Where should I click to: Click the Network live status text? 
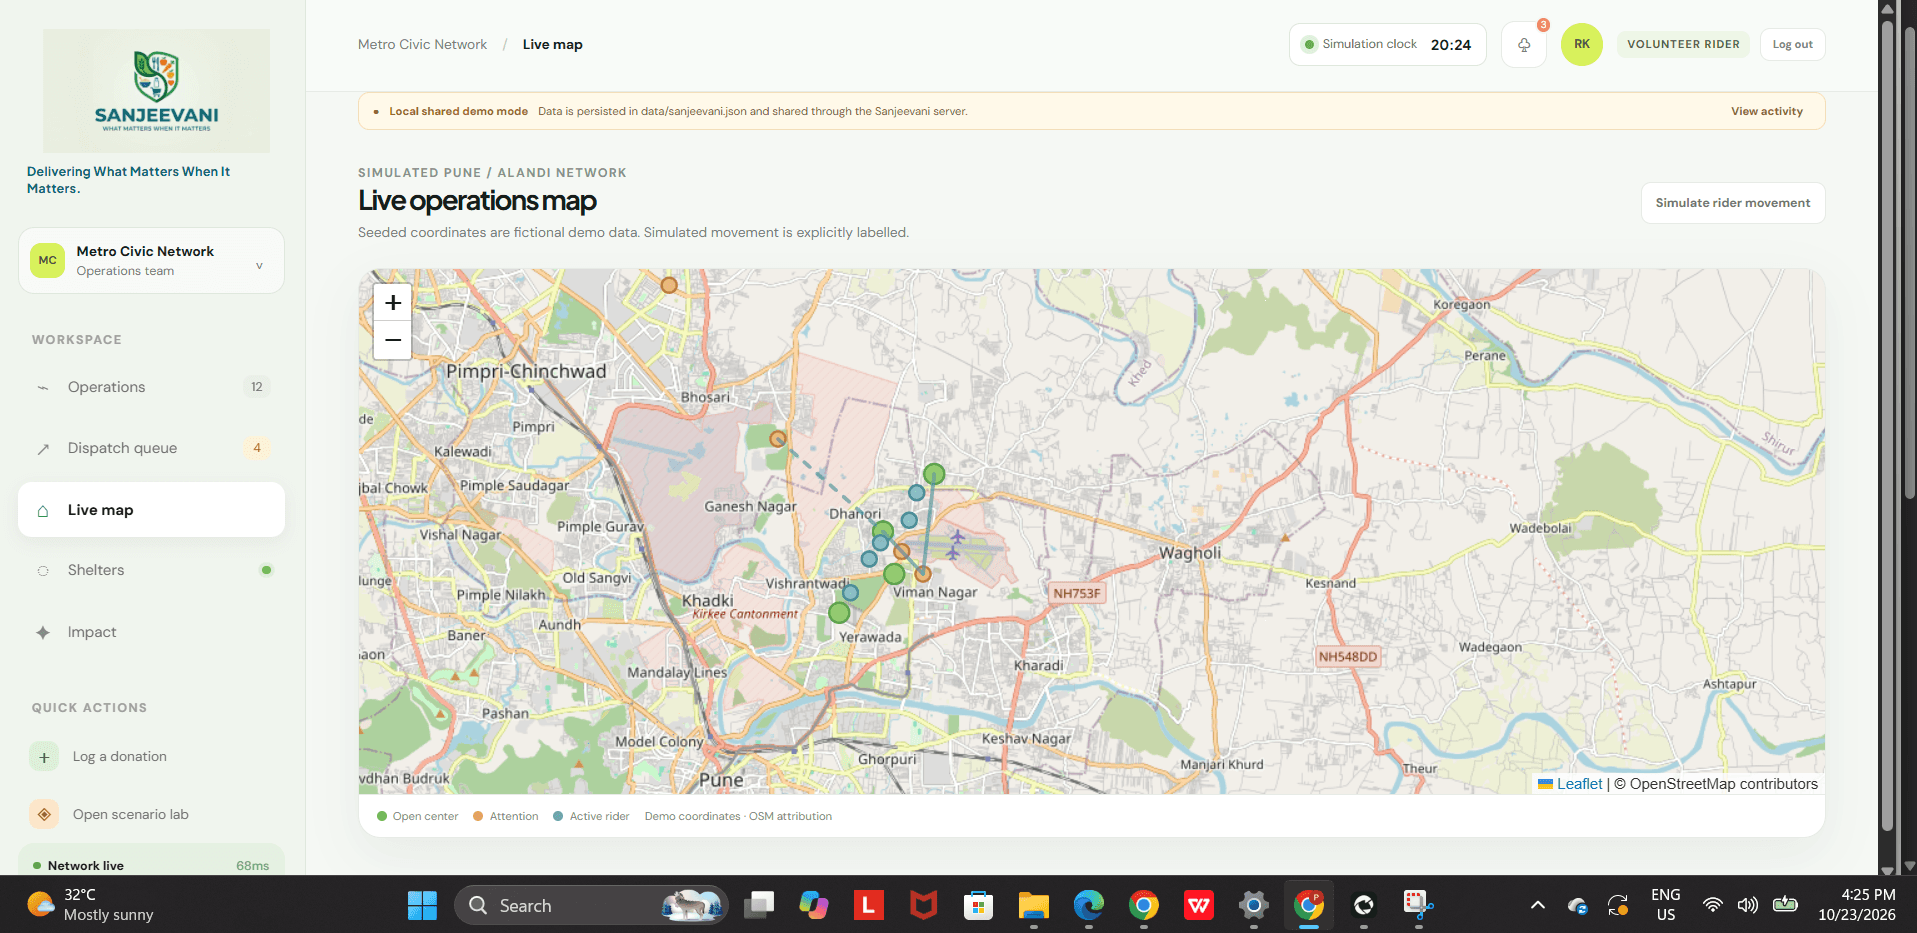pos(86,866)
